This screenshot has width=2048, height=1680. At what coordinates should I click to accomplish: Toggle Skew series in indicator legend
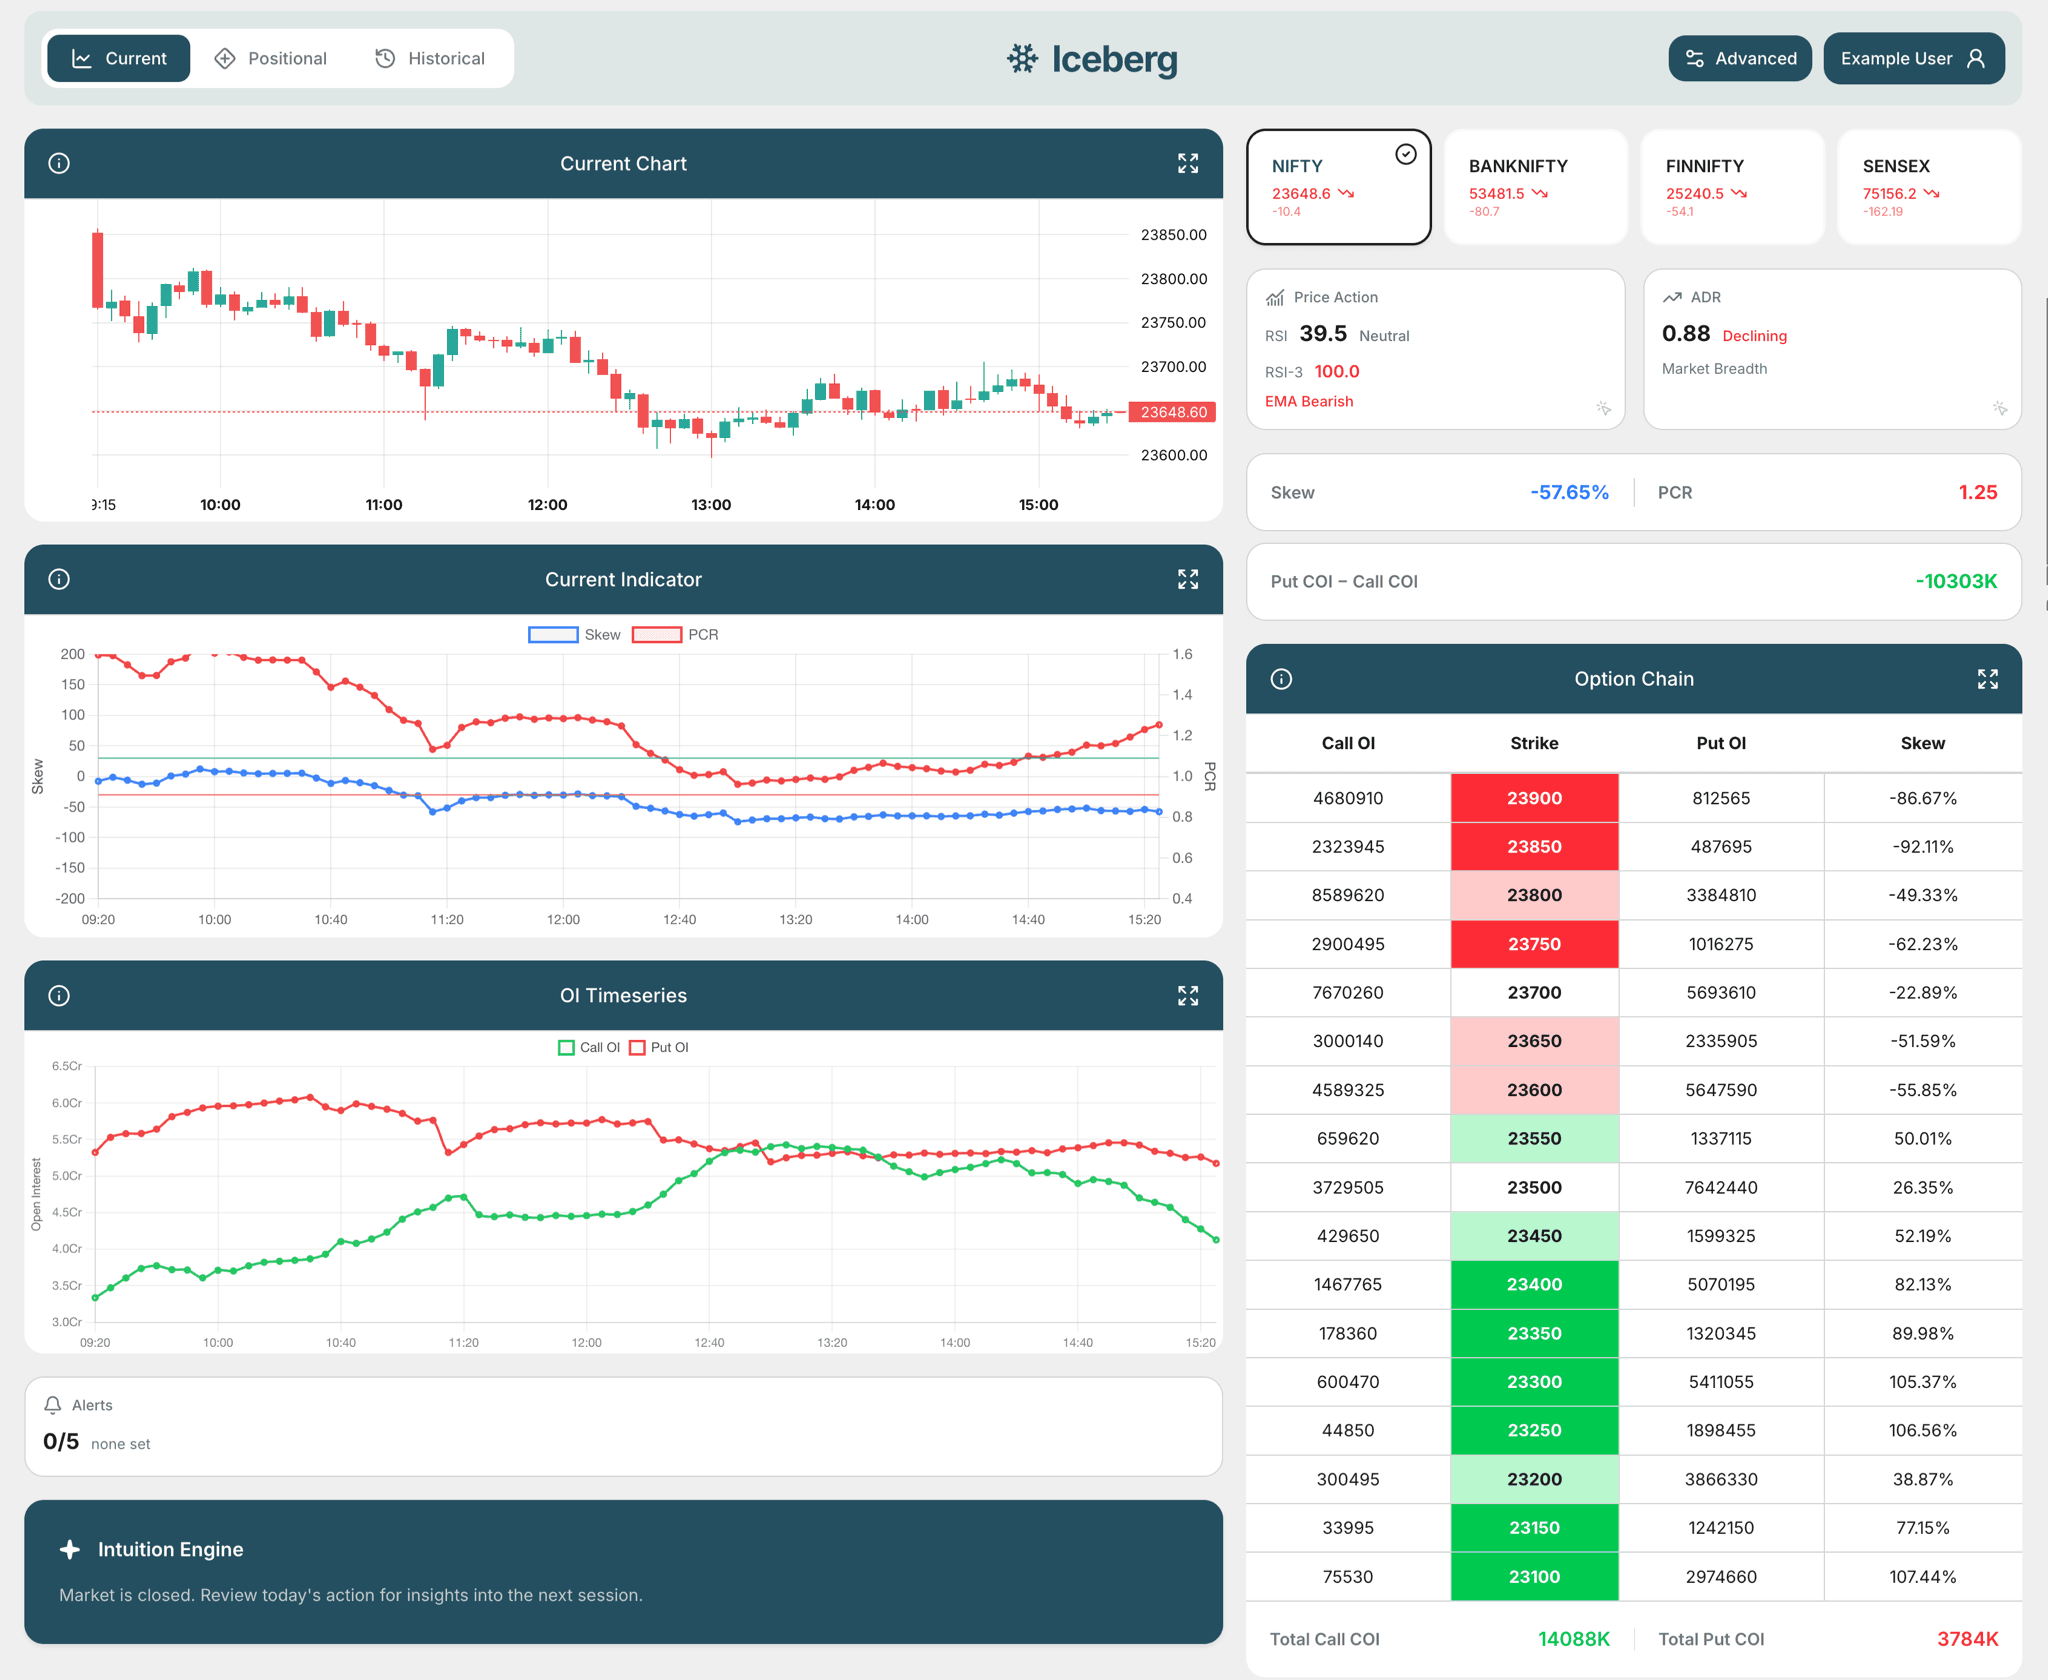574,635
